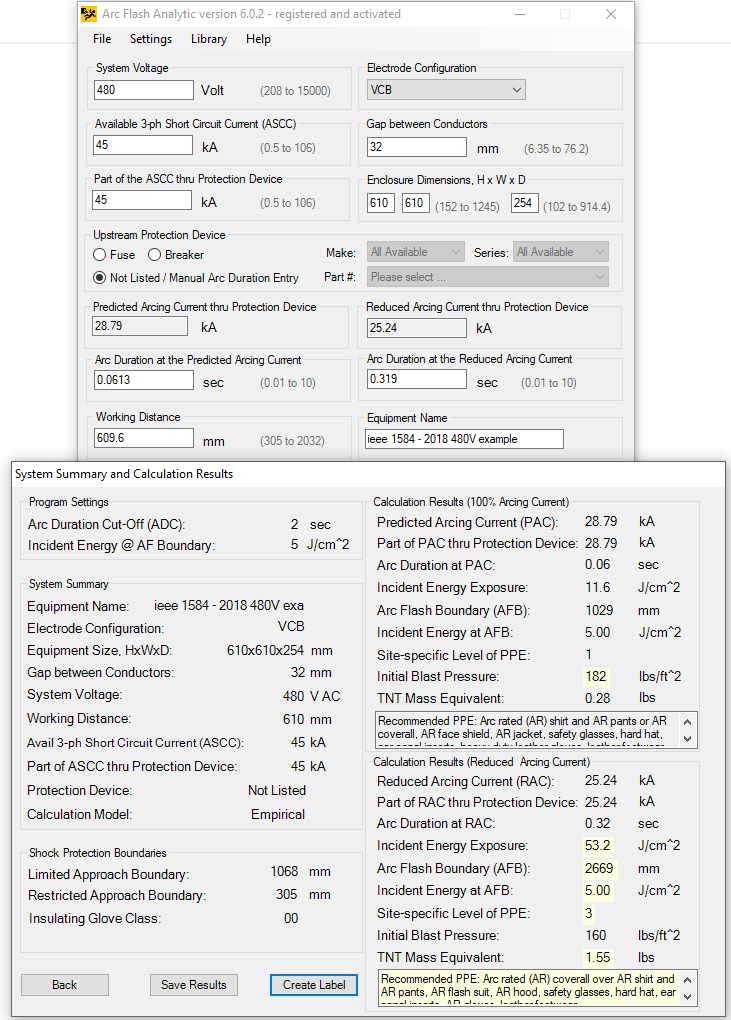Click the Save Results button
731x1020 pixels.
coord(194,985)
